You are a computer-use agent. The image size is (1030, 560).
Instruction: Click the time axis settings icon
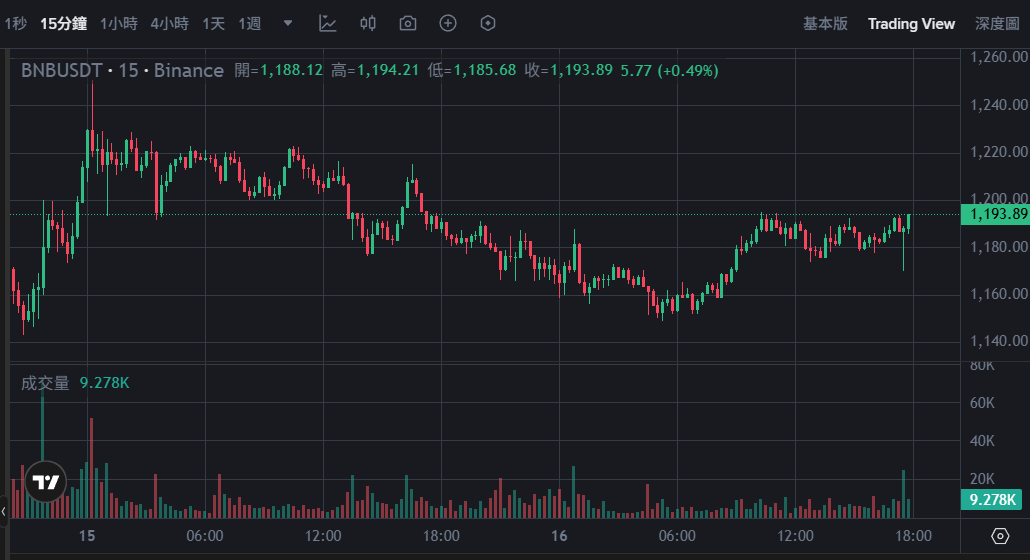tap(1000, 536)
